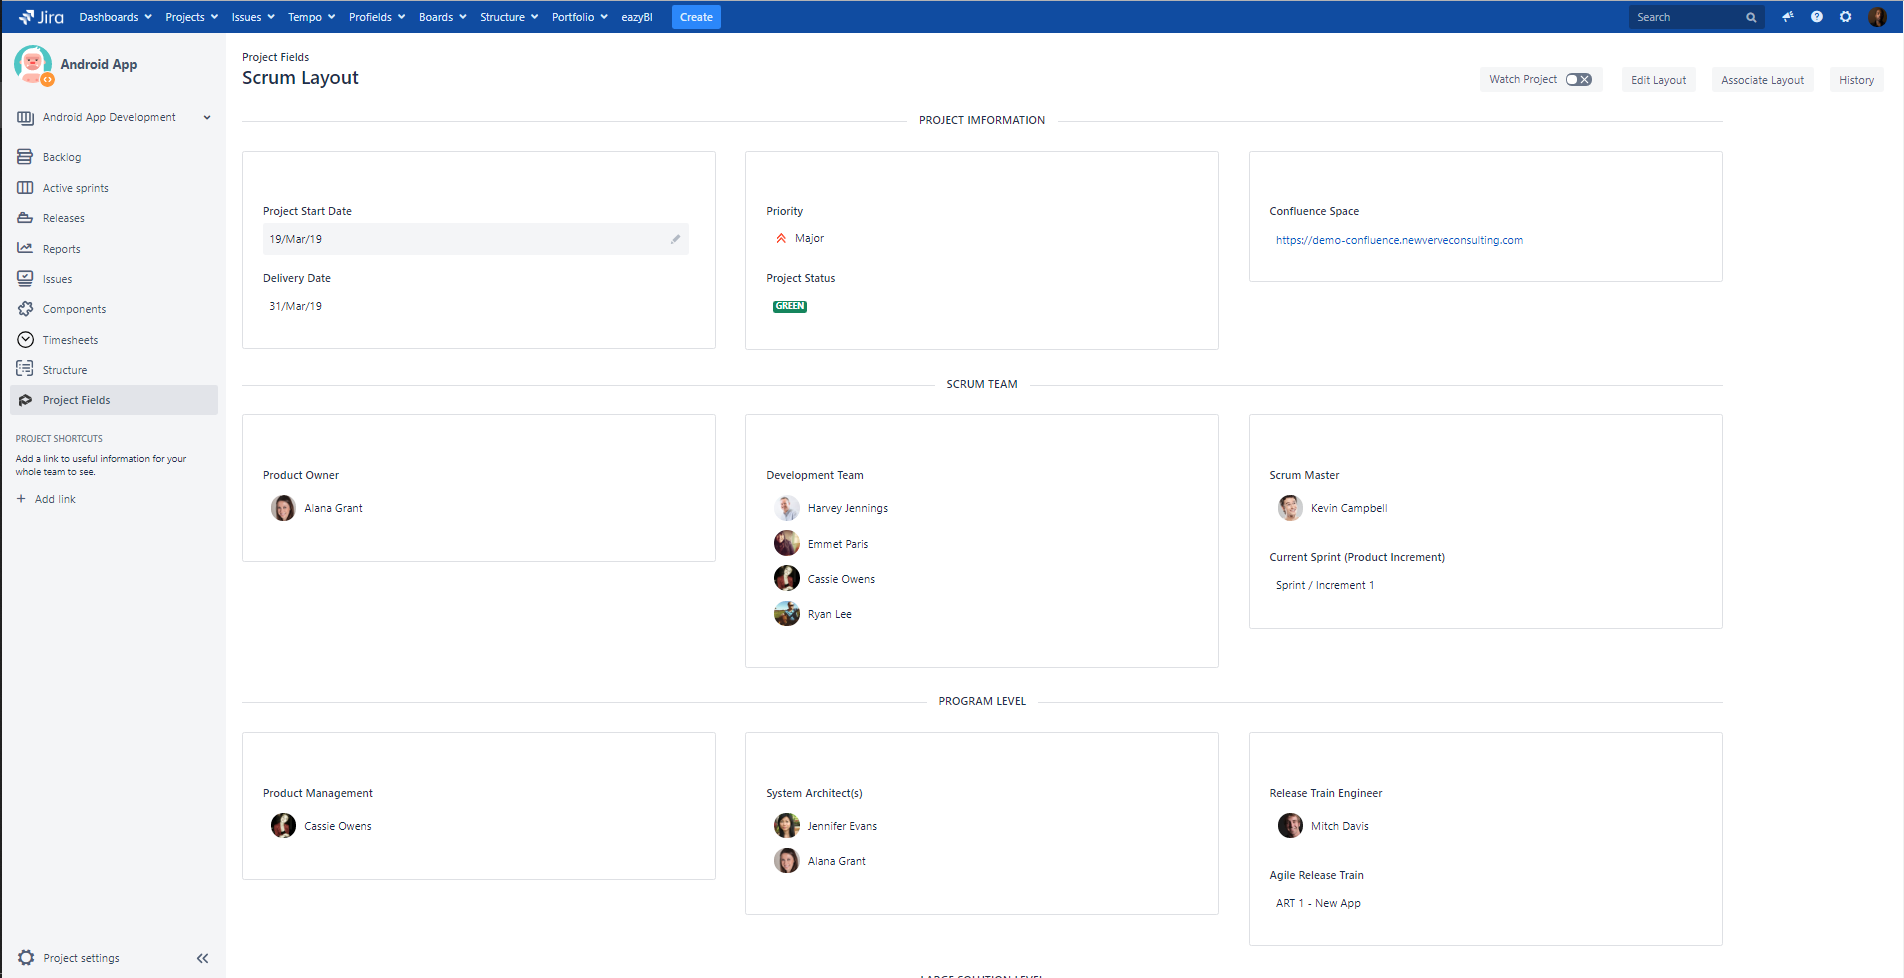Image resolution: width=1904 pixels, height=978 pixels.
Task: Open the Confluence Space link
Action: (x=1399, y=240)
